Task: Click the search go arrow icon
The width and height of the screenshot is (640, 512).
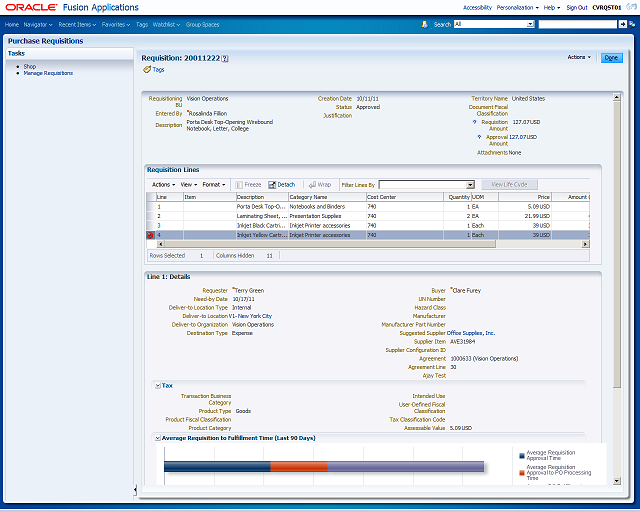Action: click(622, 24)
